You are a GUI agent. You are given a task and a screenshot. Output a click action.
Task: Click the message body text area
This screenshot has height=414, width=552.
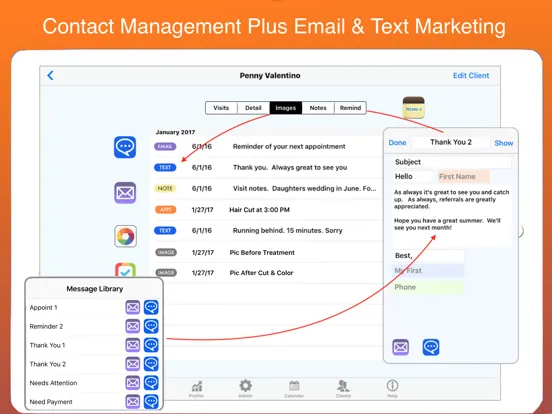point(452,215)
